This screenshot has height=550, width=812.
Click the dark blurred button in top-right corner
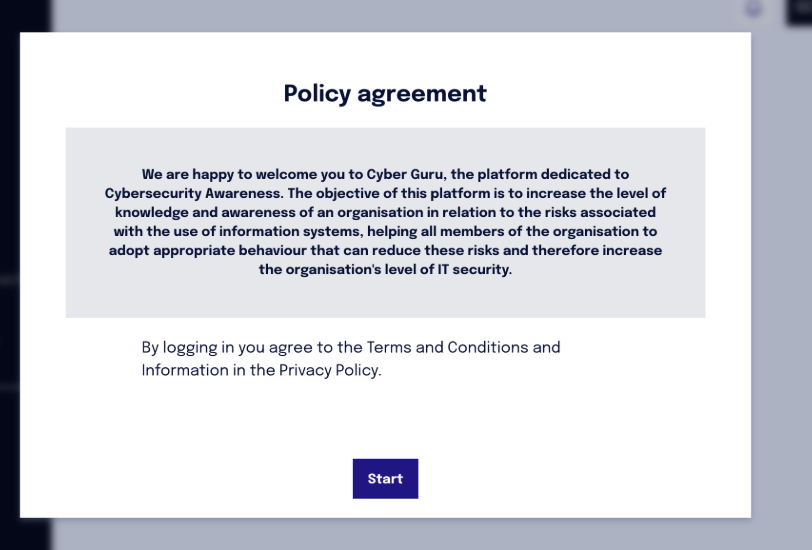[799, 11]
